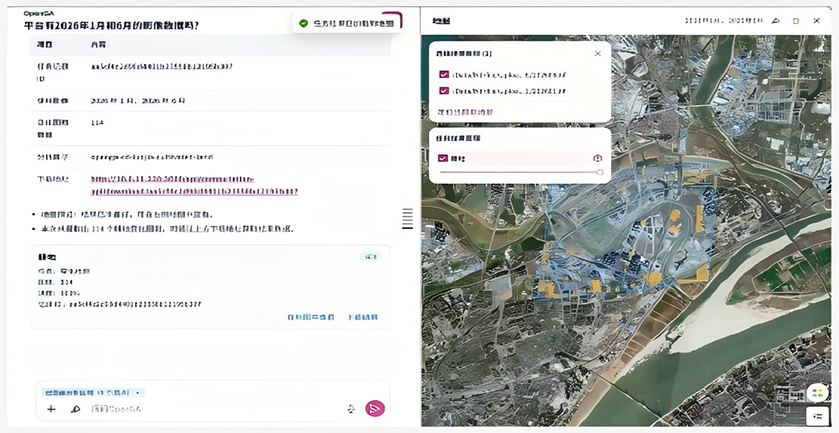
Task: Click the result layer opacity slider handle
Action: [600, 172]
